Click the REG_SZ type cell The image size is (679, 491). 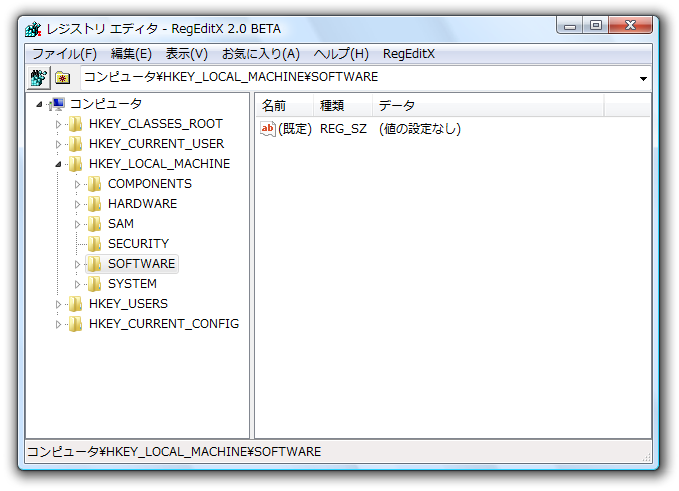343,129
